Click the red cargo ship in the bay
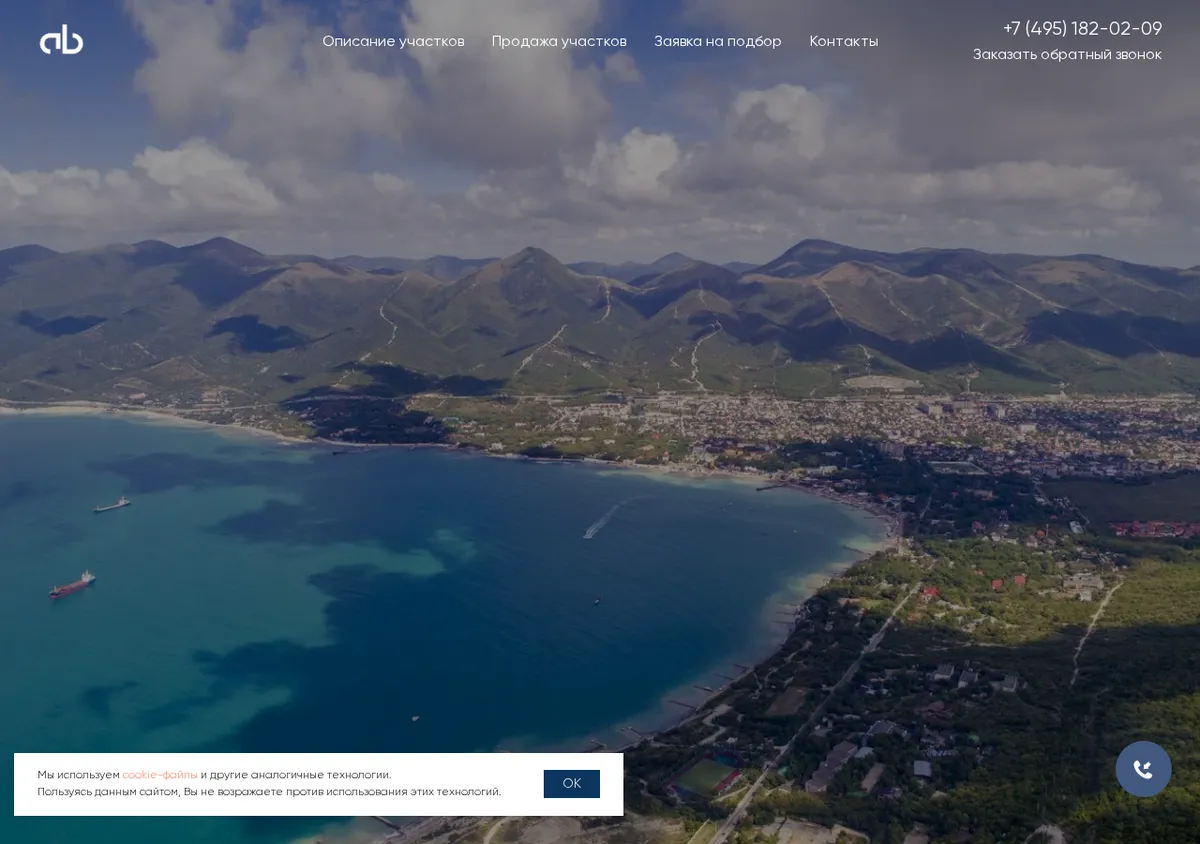This screenshot has width=1200, height=844. click(72, 585)
